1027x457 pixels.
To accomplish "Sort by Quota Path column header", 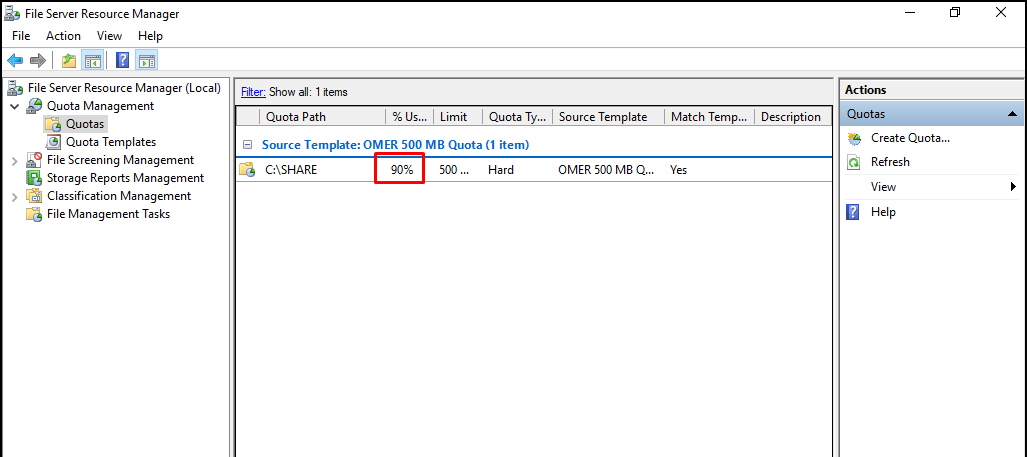I will point(323,117).
